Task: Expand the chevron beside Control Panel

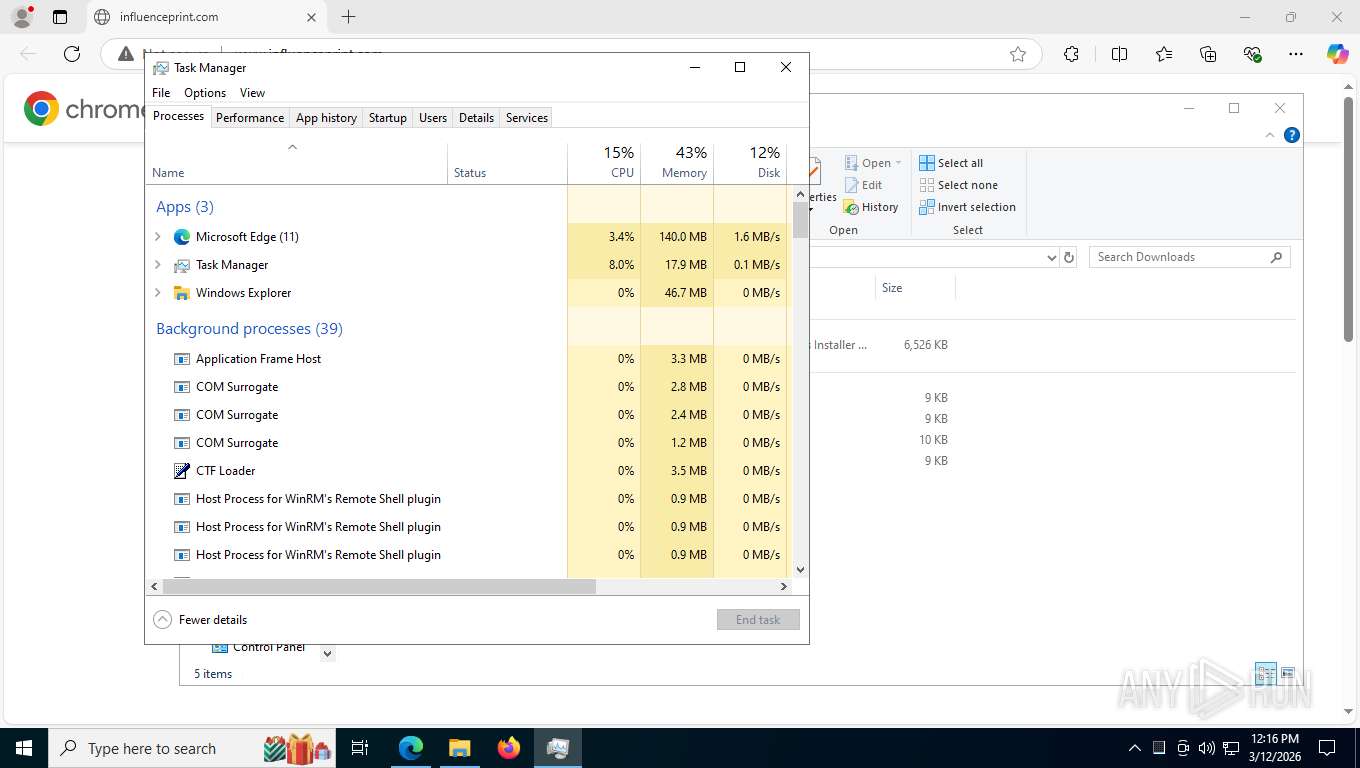Action: [327, 654]
